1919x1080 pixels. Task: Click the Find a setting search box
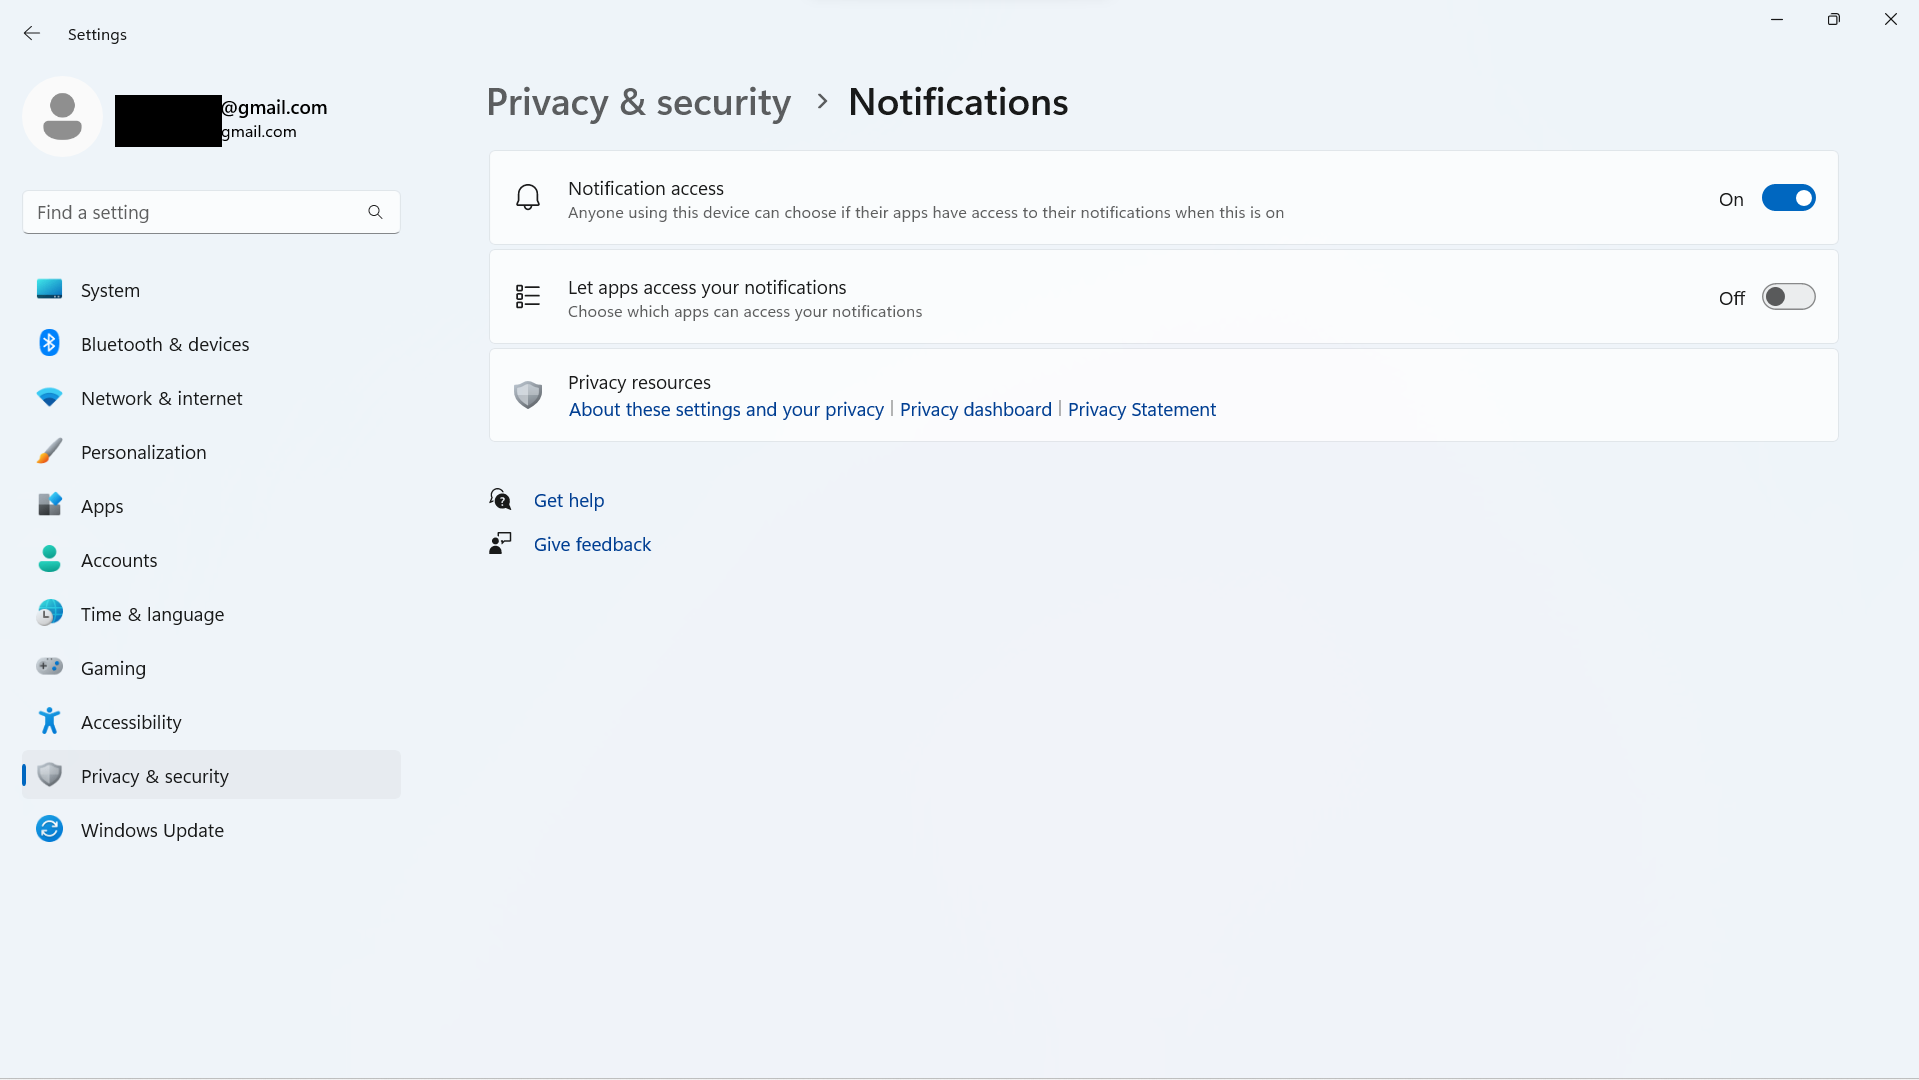pos(211,212)
